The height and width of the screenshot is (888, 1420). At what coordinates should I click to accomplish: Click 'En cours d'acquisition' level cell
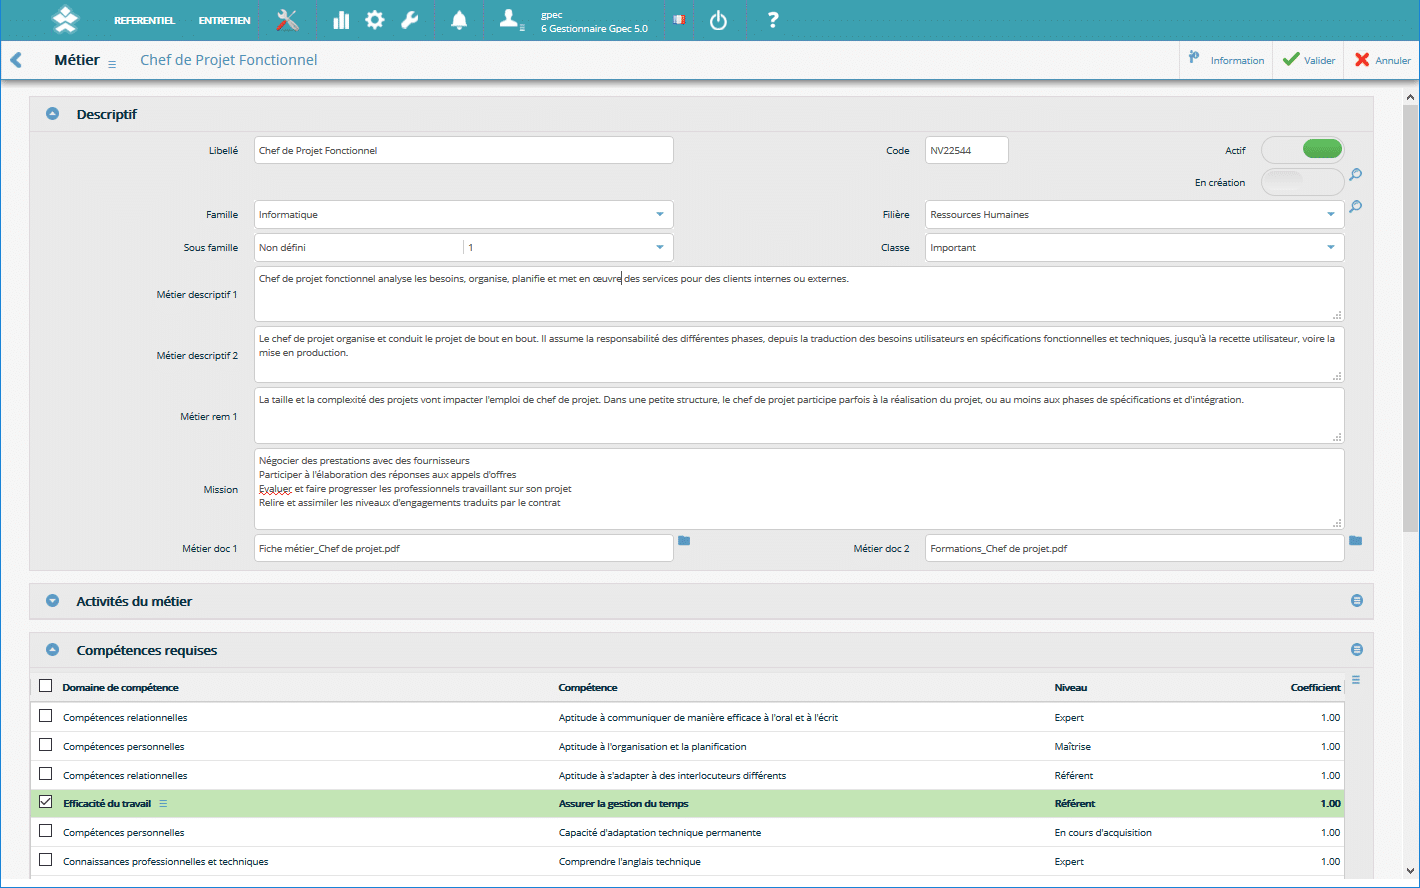click(x=1103, y=833)
